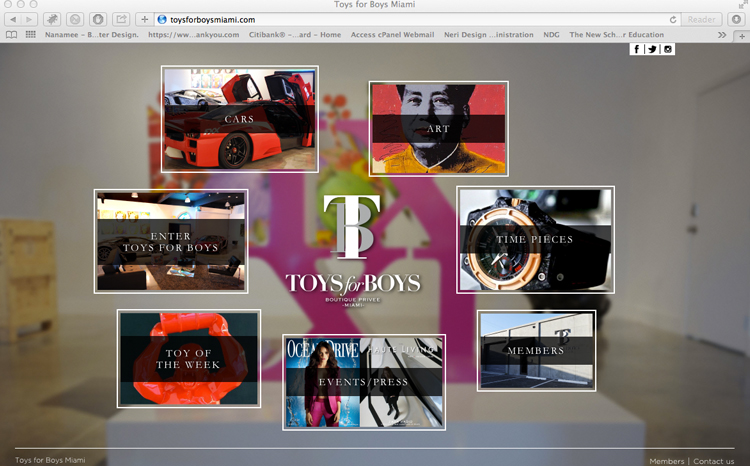Open the MEMBERS tile
This screenshot has height=466, width=750.
click(536, 351)
